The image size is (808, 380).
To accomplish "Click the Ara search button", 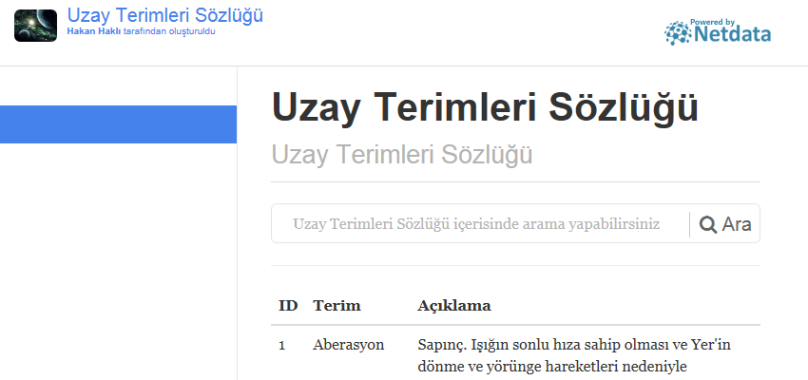I will click(x=725, y=224).
